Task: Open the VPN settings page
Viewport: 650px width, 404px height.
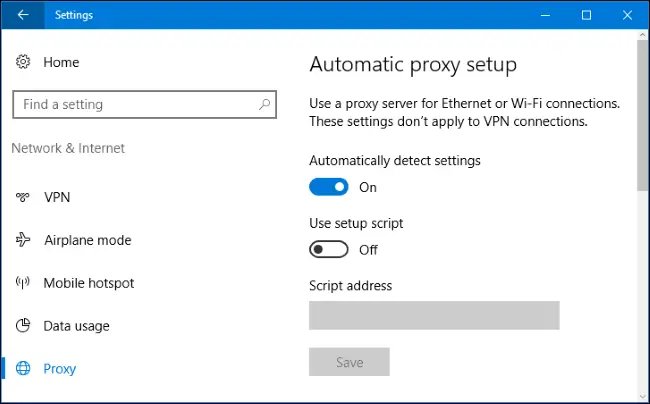Action: coord(57,197)
